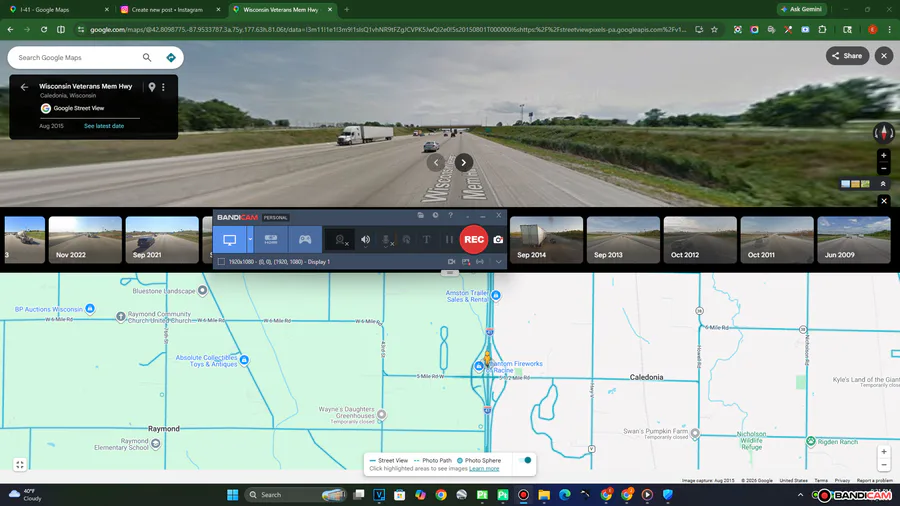Click Bandicam webcam overlay icon
This screenshot has height=506, width=900.
click(x=340, y=240)
